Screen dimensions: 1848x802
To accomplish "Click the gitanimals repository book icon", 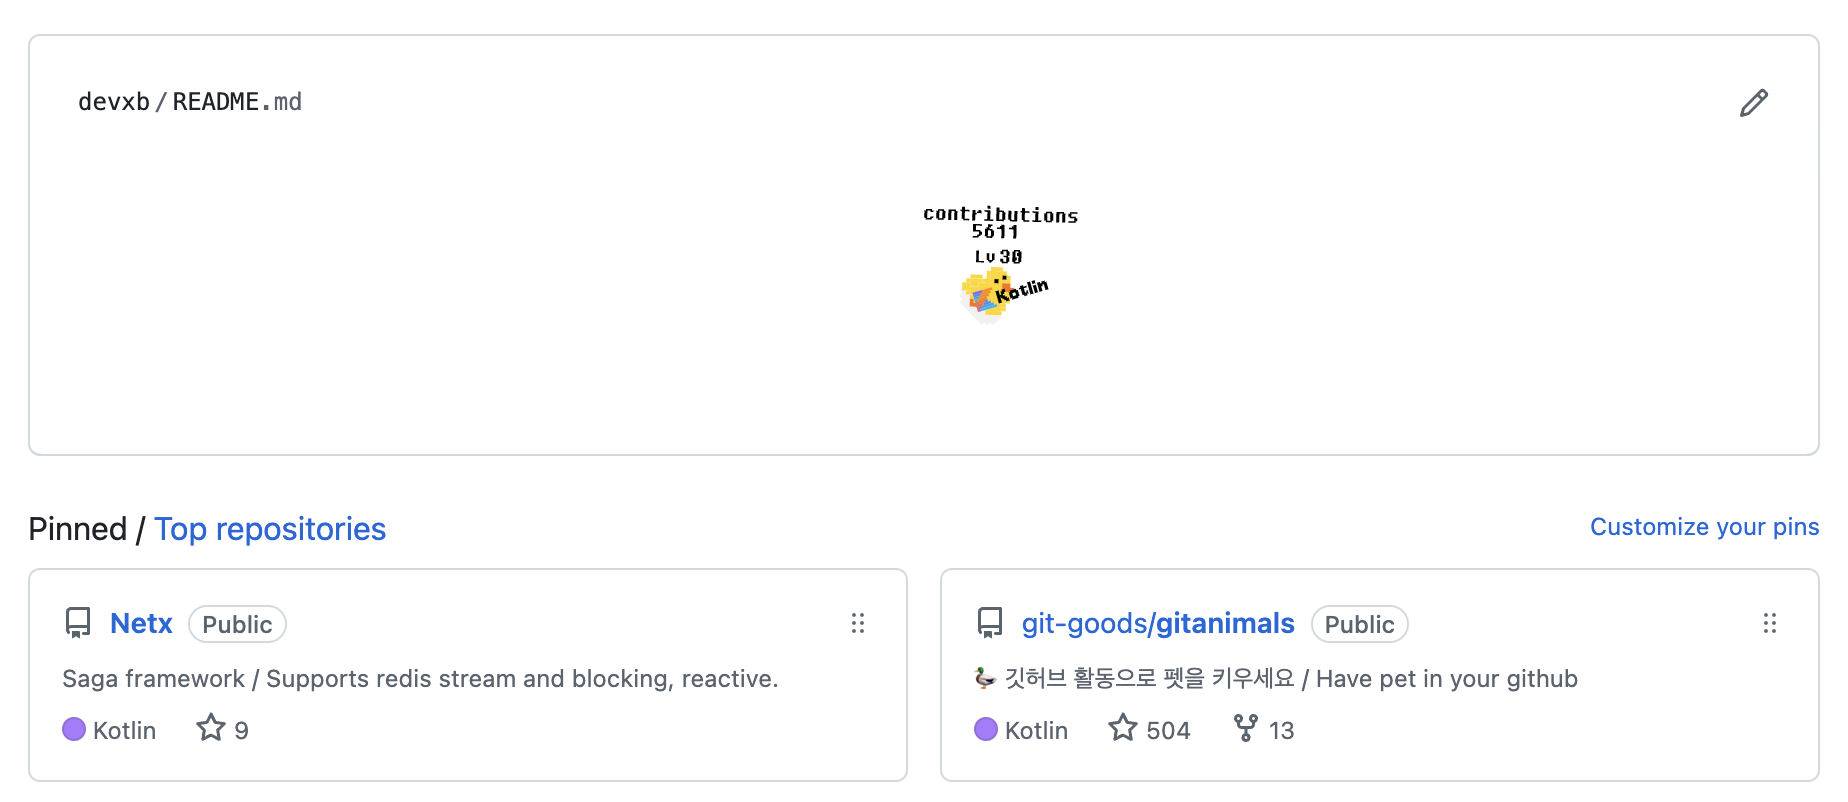I will 990,623.
